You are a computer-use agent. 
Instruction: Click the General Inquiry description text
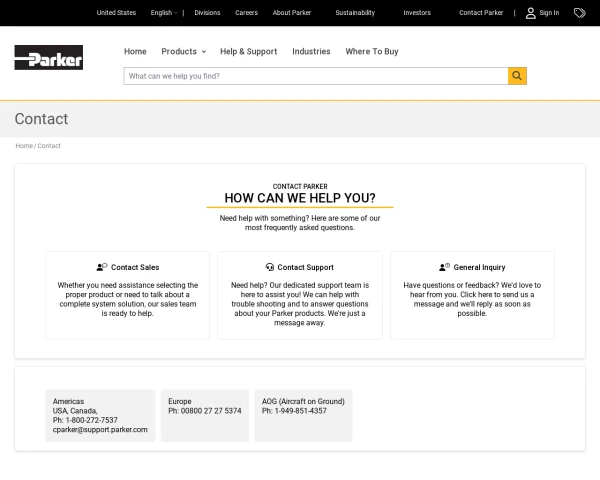(472, 299)
